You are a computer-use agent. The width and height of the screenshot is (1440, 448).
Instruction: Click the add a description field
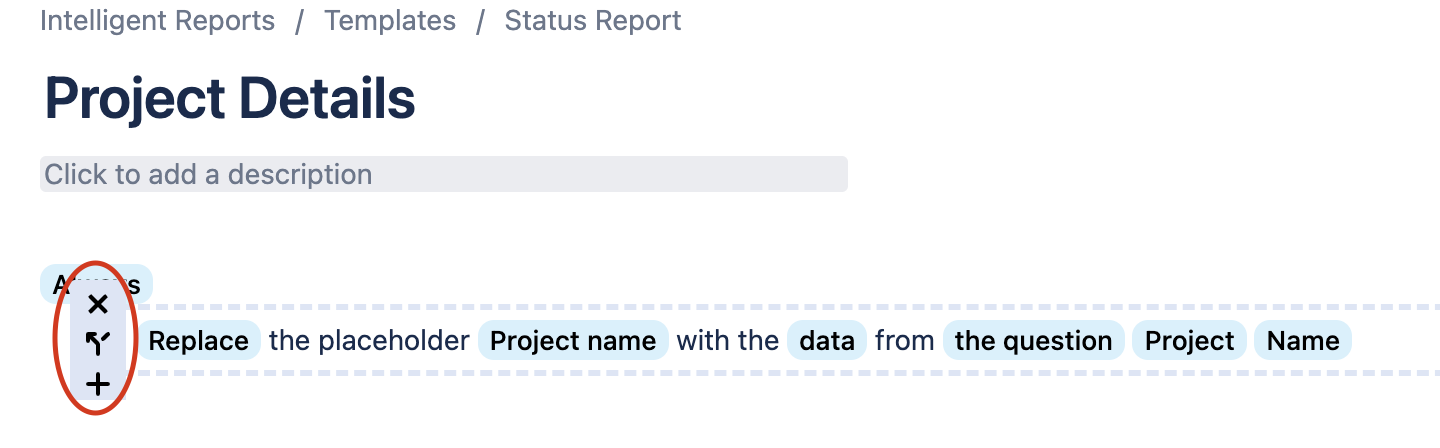coord(443,174)
